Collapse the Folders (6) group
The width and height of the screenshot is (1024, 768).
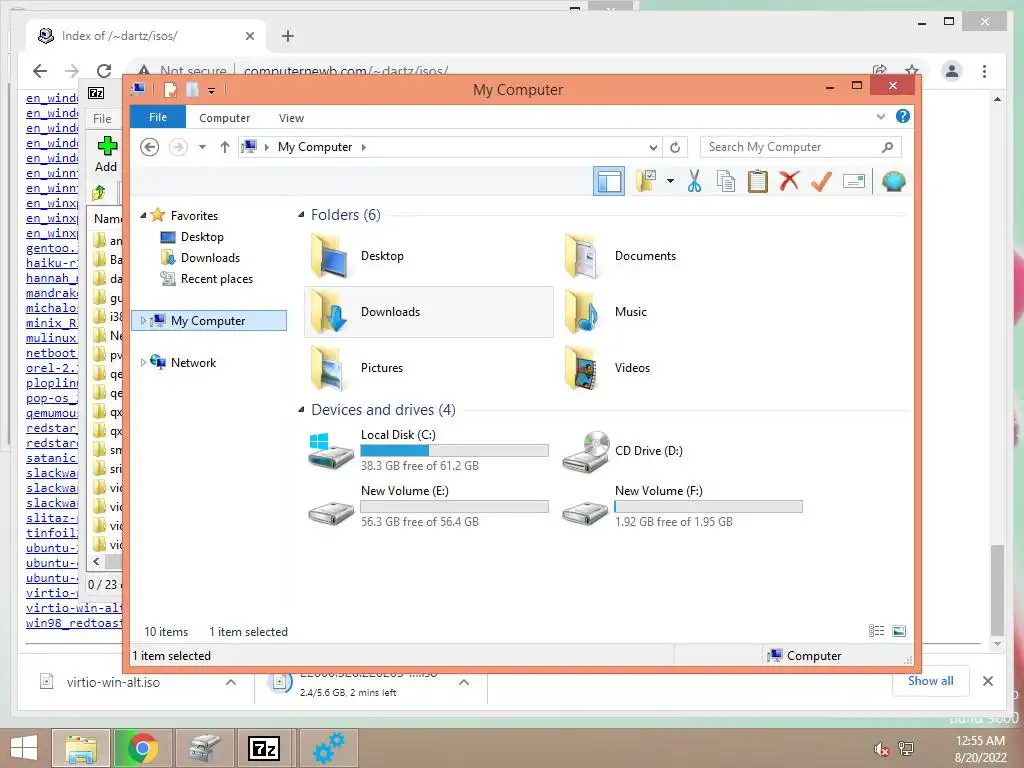pos(301,215)
